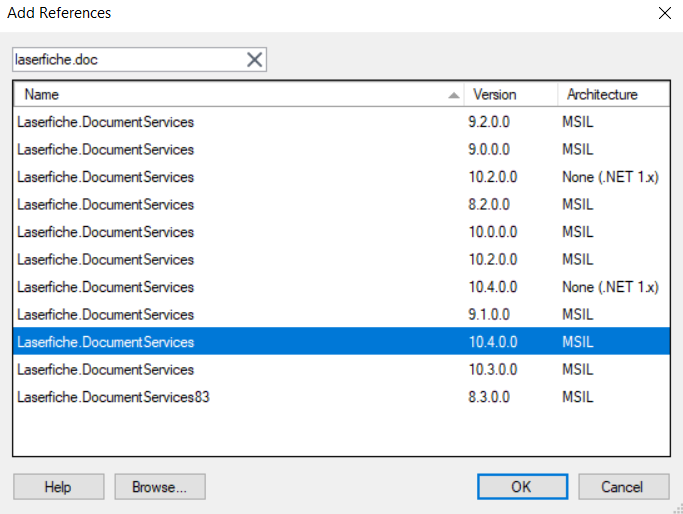Image resolution: width=683 pixels, height=514 pixels.
Task: Select the 10.2.0.0 None (.NET 1.x) entry
Action: (342, 177)
